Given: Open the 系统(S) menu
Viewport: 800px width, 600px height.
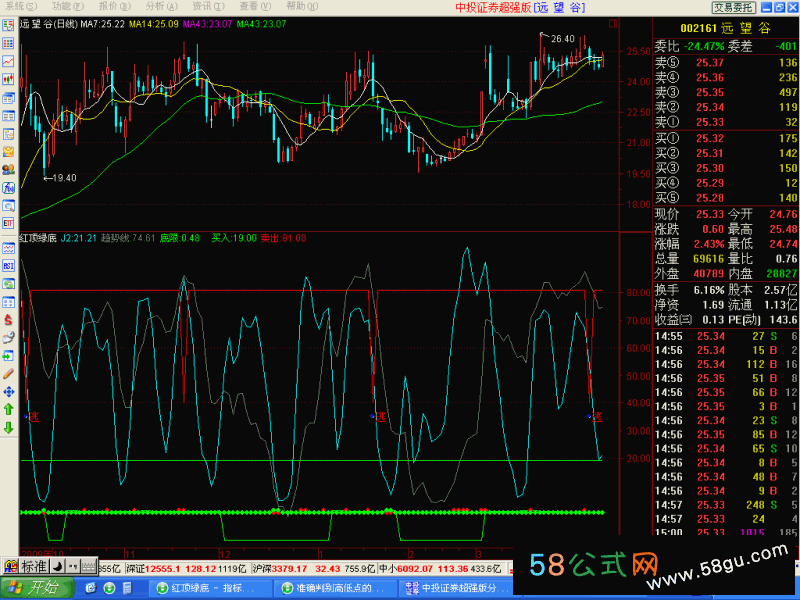Looking at the screenshot, I should point(21,6).
